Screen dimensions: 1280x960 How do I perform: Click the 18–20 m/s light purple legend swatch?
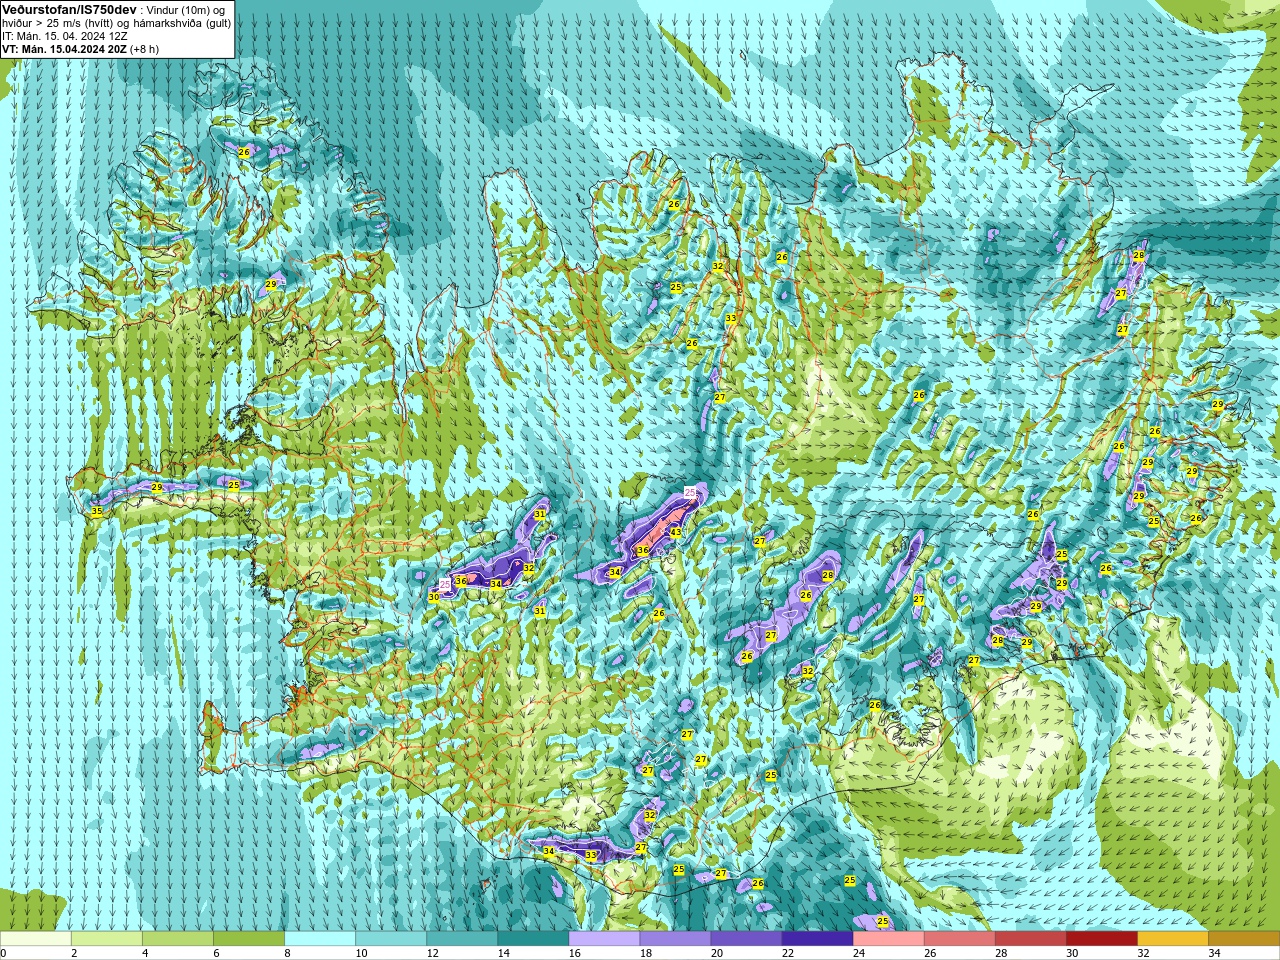(675, 938)
